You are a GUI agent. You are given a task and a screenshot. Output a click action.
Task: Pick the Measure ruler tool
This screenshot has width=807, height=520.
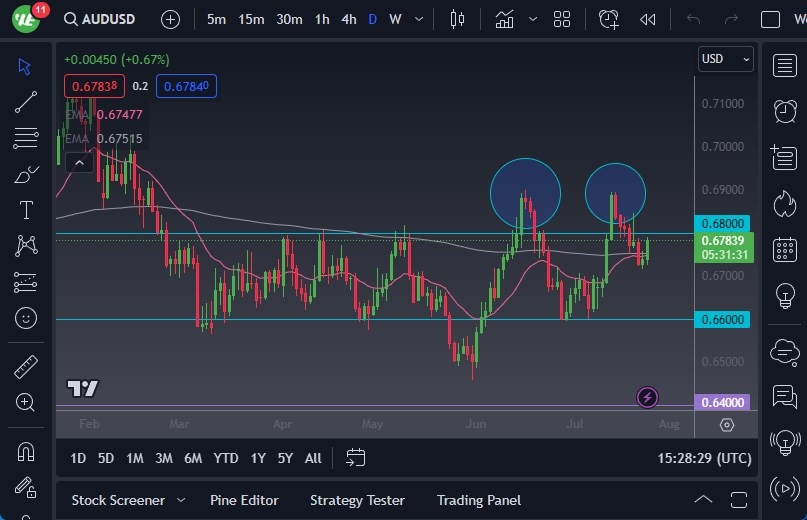tap(26, 367)
